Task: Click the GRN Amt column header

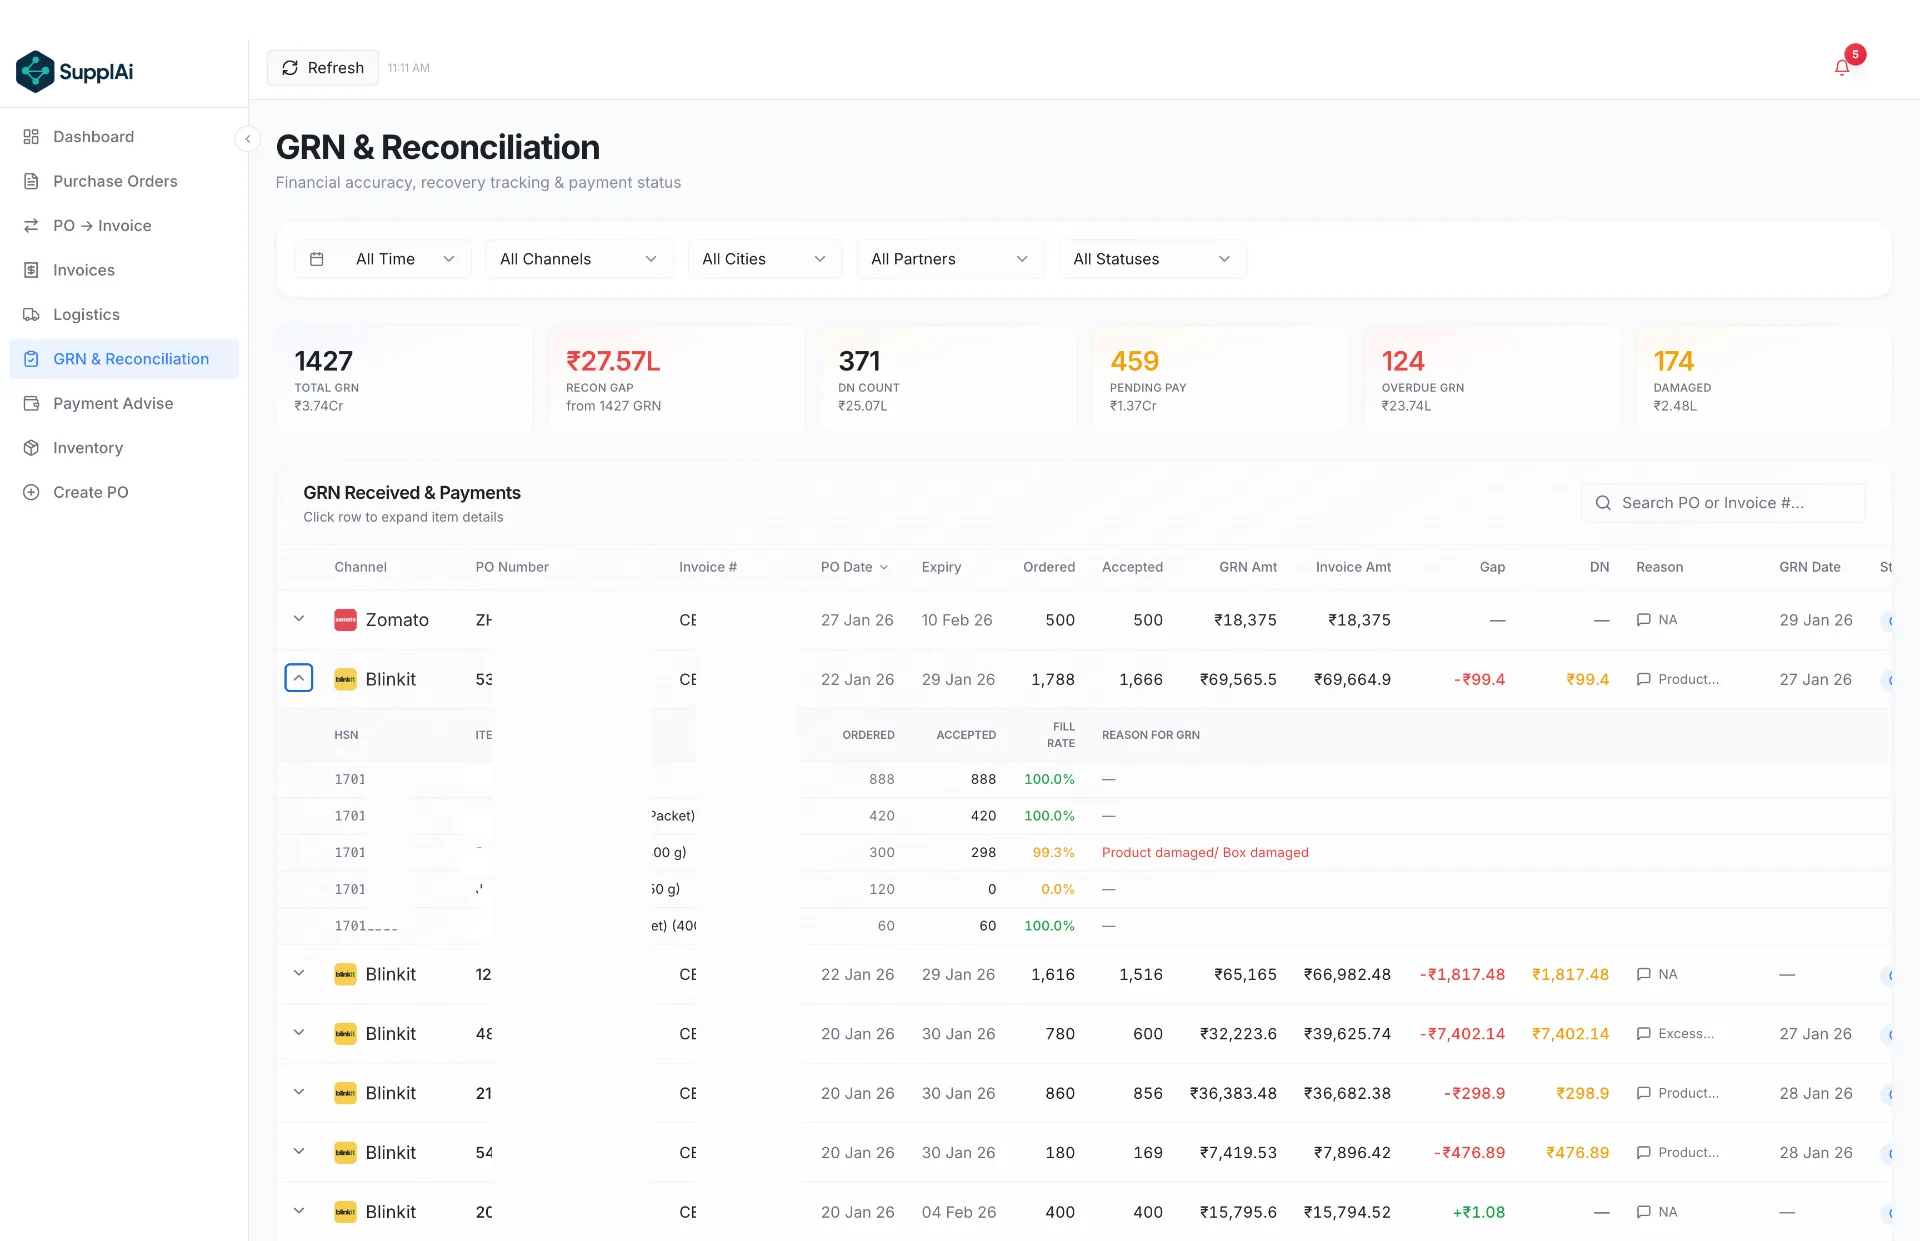Action: [1248, 567]
